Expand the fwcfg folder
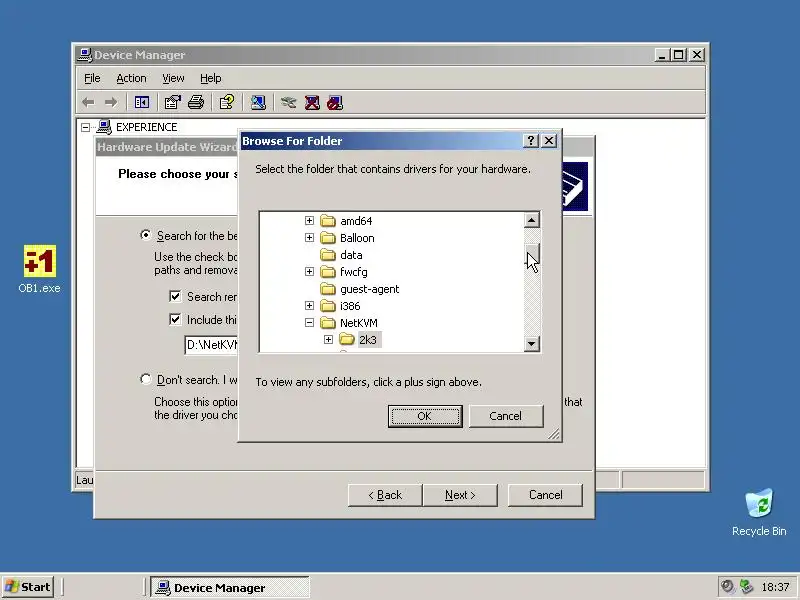 309,271
